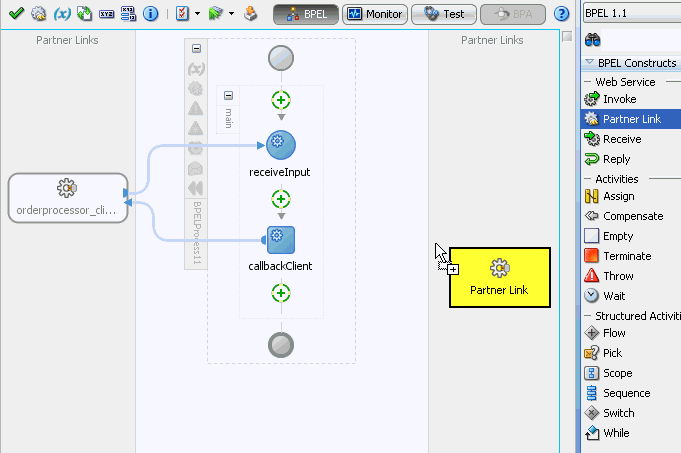Collapse the main sequence with minus box
This screenshot has height=453, width=681.
[x=228, y=96]
